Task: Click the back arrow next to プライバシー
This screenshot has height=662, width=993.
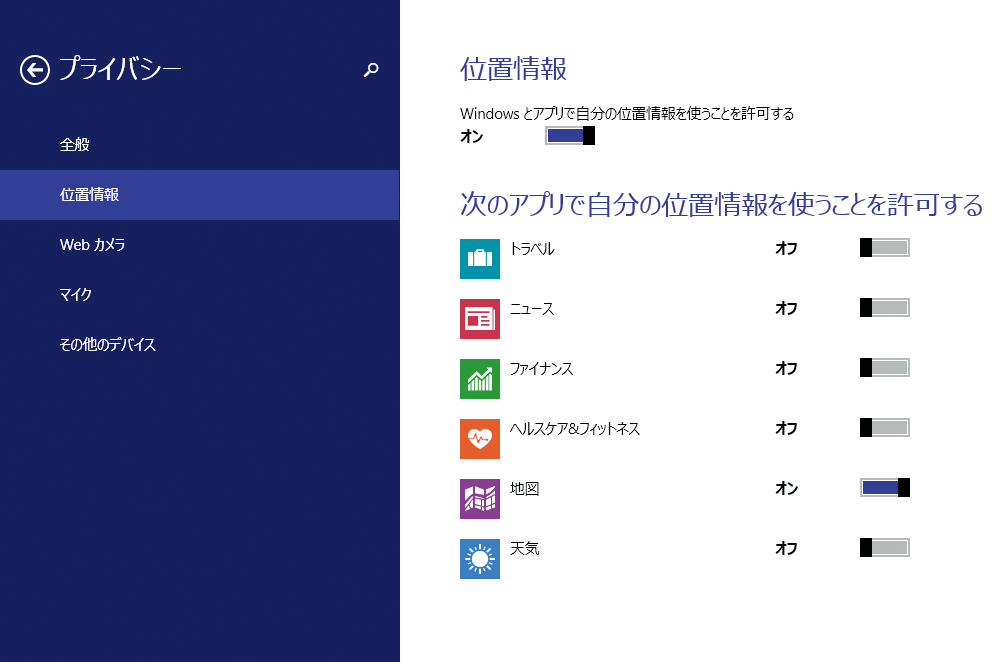Action: [x=34, y=70]
